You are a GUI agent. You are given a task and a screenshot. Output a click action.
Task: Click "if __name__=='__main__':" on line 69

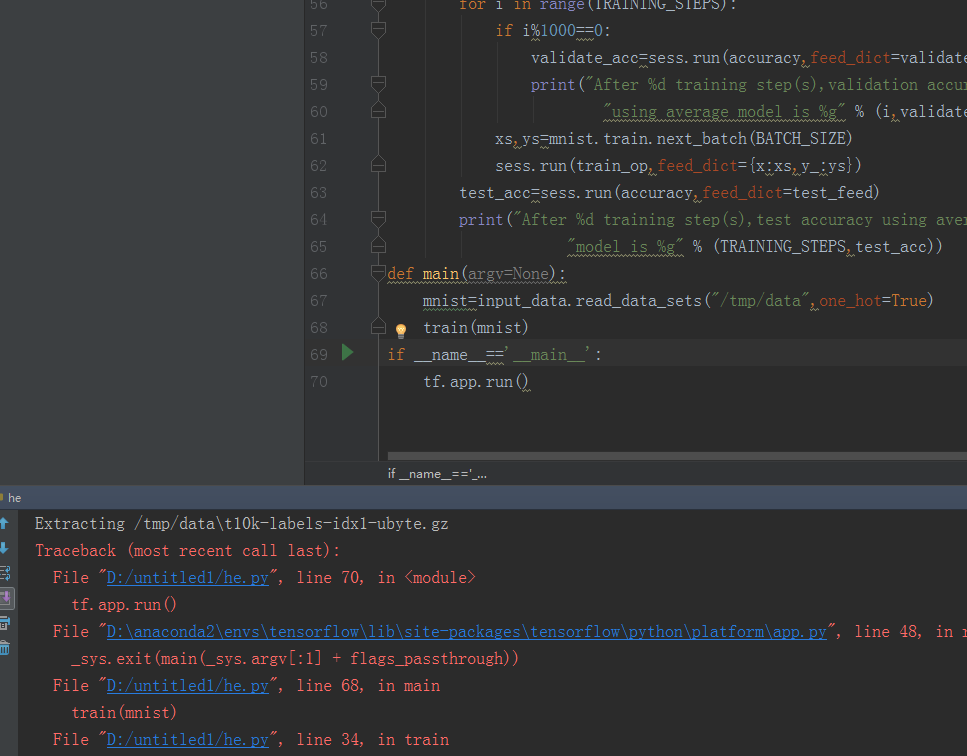coord(494,355)
